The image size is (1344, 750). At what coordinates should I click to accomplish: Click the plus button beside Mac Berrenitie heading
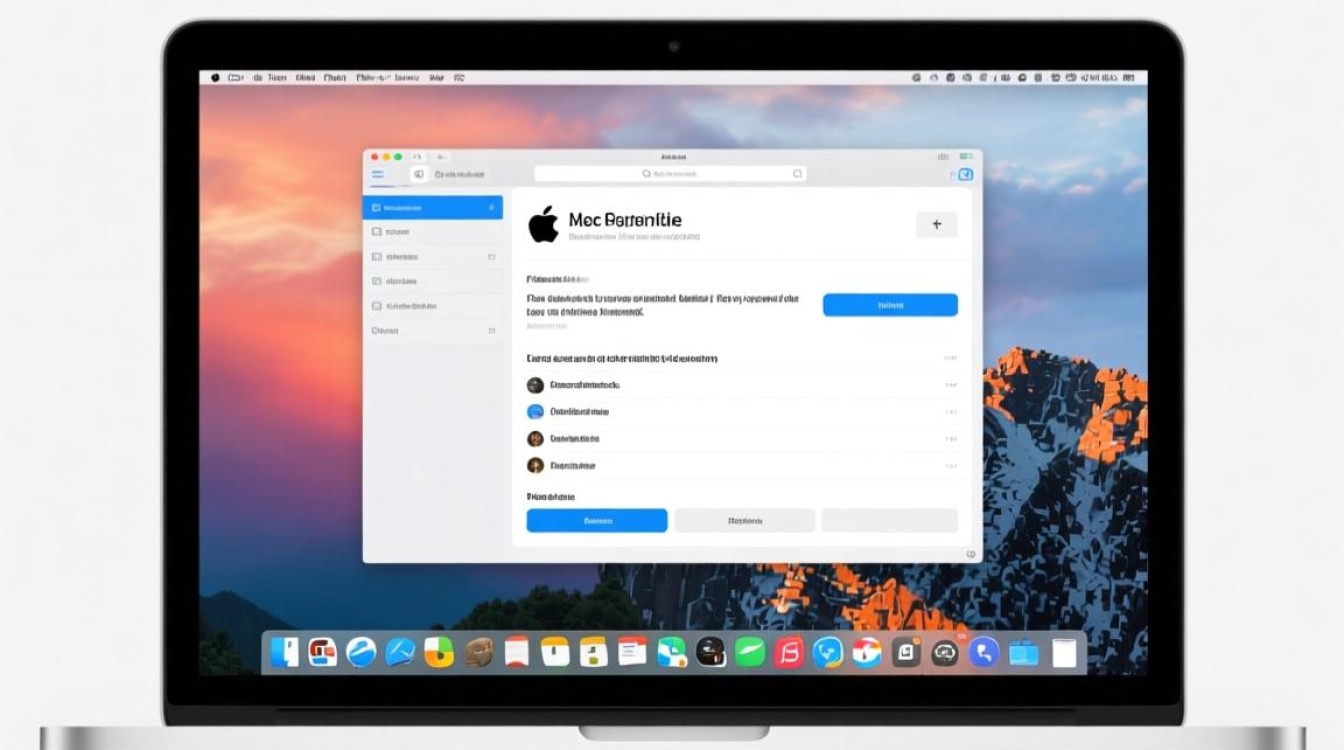pos(937,225)
